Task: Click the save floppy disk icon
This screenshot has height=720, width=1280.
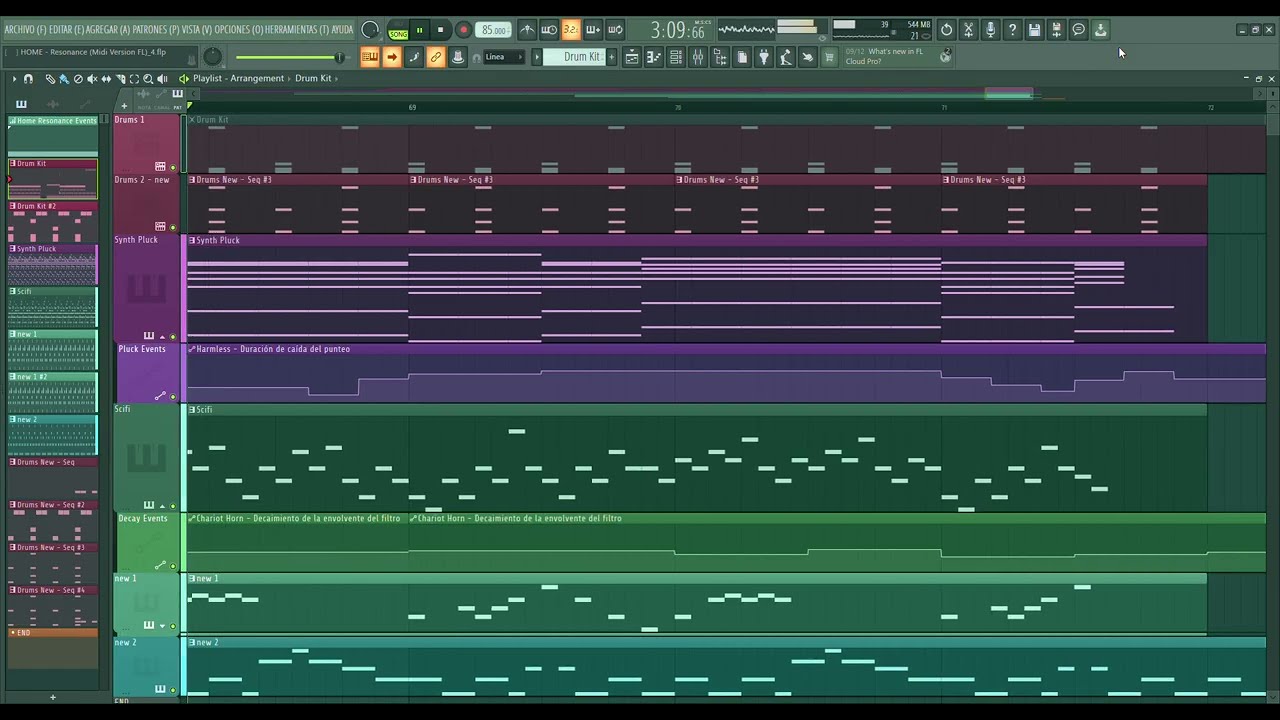Action: click(x=1034, y=30)
